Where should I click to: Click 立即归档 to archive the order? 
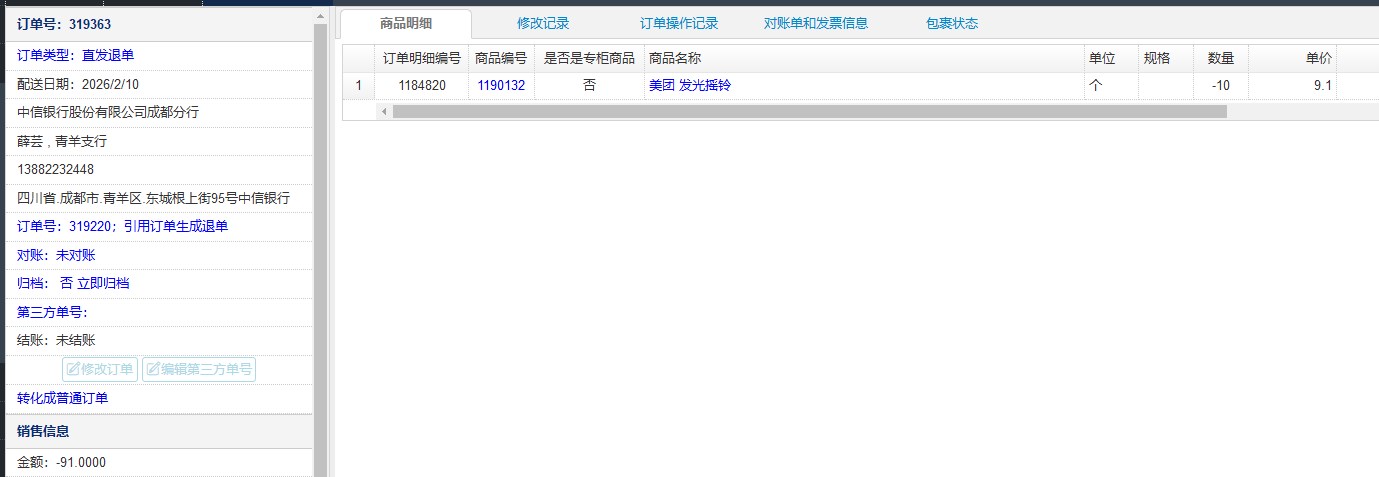(x=103, y=283)
